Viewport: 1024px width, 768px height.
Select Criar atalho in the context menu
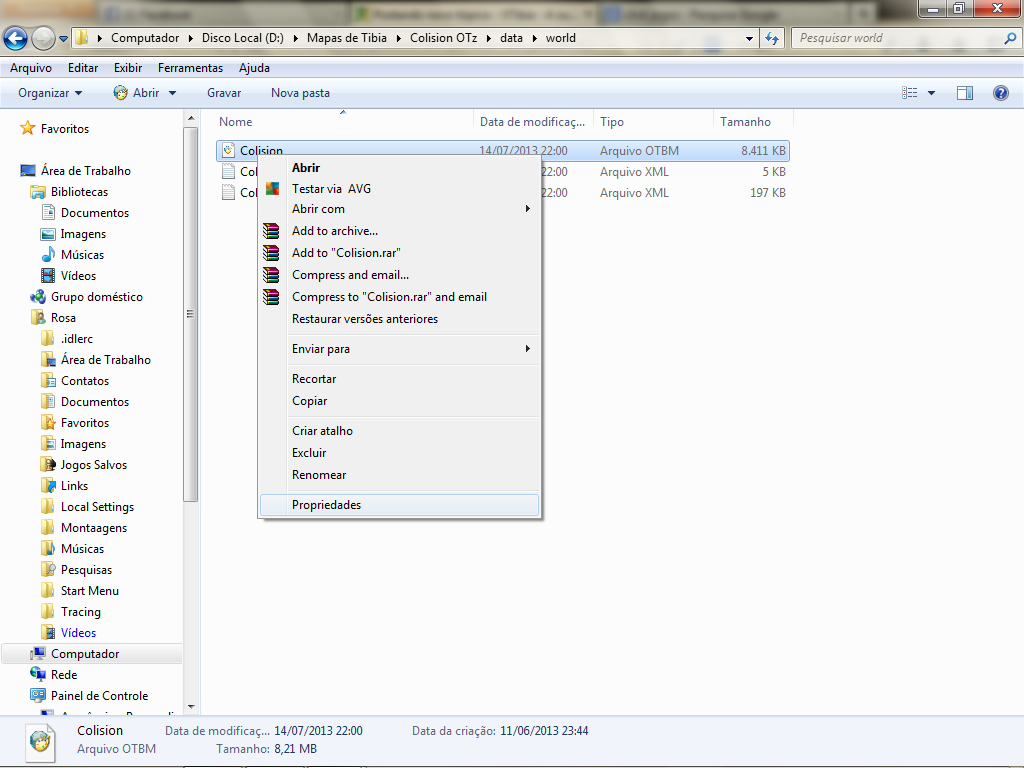[400, 431]
